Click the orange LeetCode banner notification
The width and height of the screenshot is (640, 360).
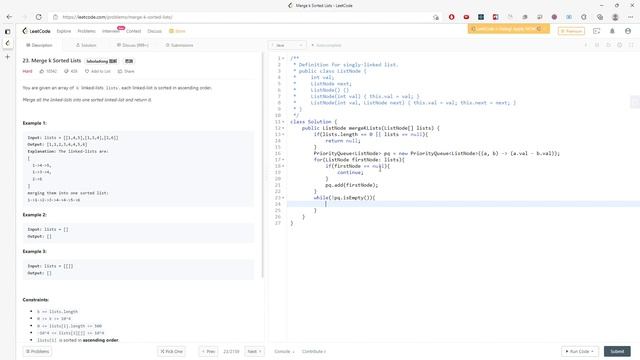point(509,29)
